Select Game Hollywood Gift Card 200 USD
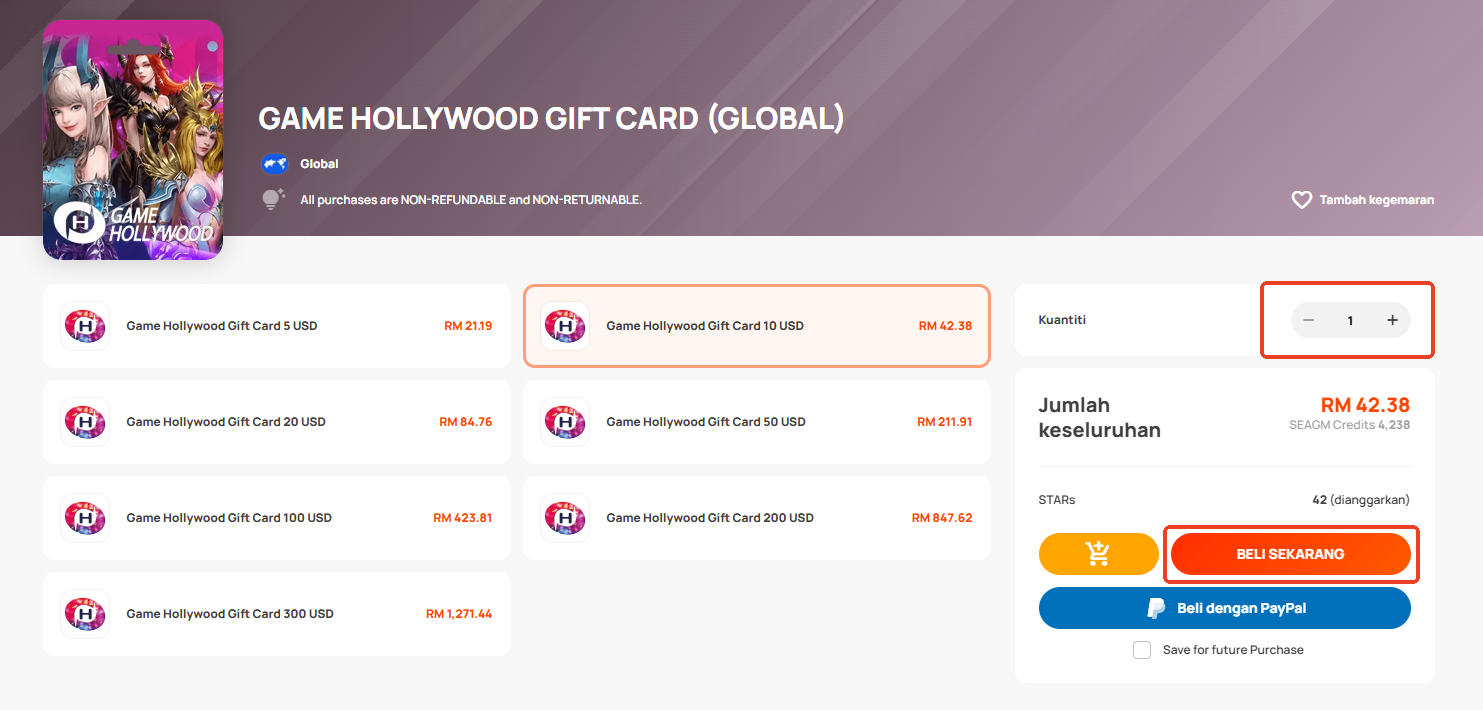 757,518
